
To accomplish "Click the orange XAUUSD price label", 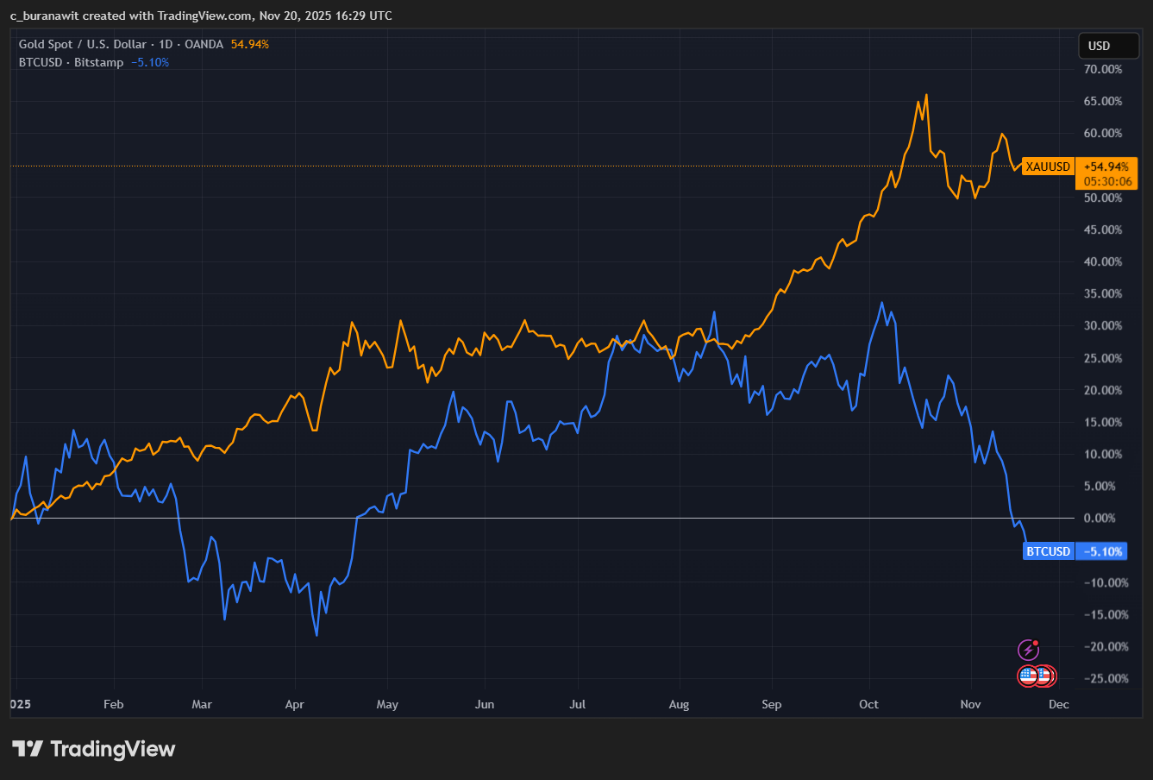I will click(x=1048, y=167).
